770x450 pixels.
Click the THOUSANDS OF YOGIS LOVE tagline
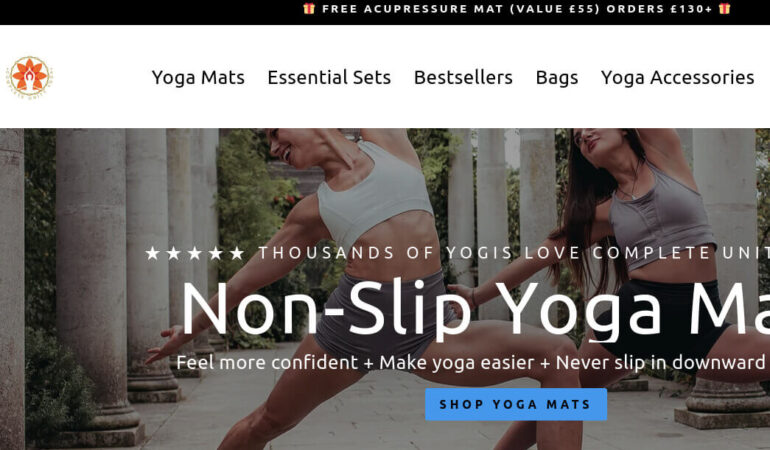point(514,253)
